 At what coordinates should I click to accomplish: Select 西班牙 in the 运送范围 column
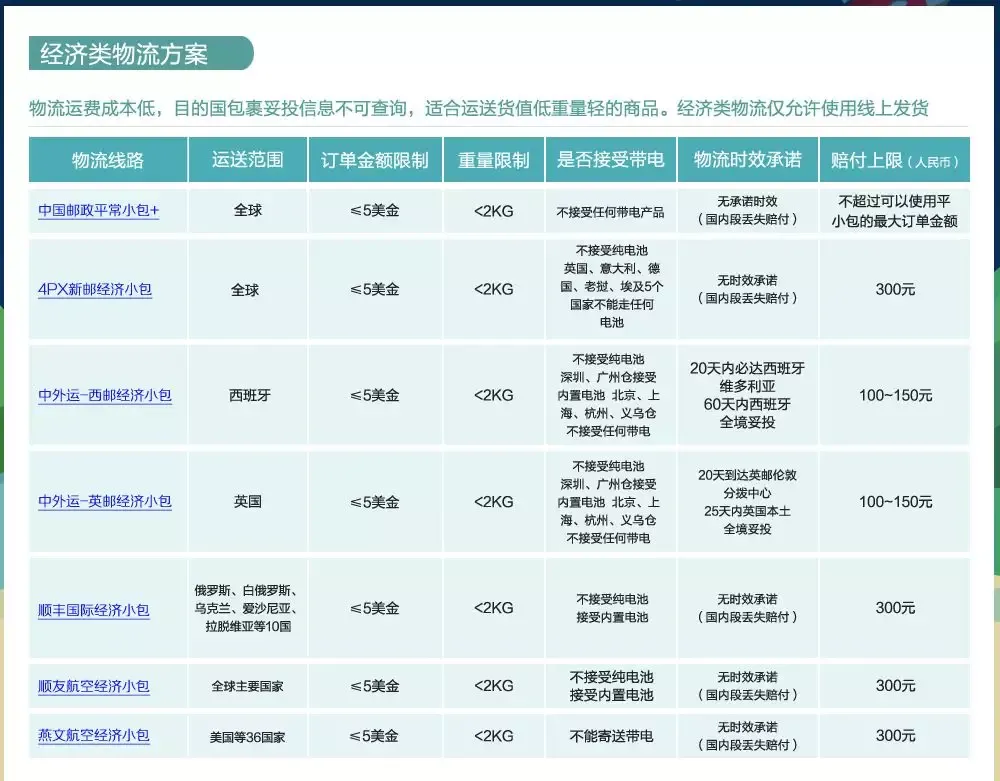point(249,395)
